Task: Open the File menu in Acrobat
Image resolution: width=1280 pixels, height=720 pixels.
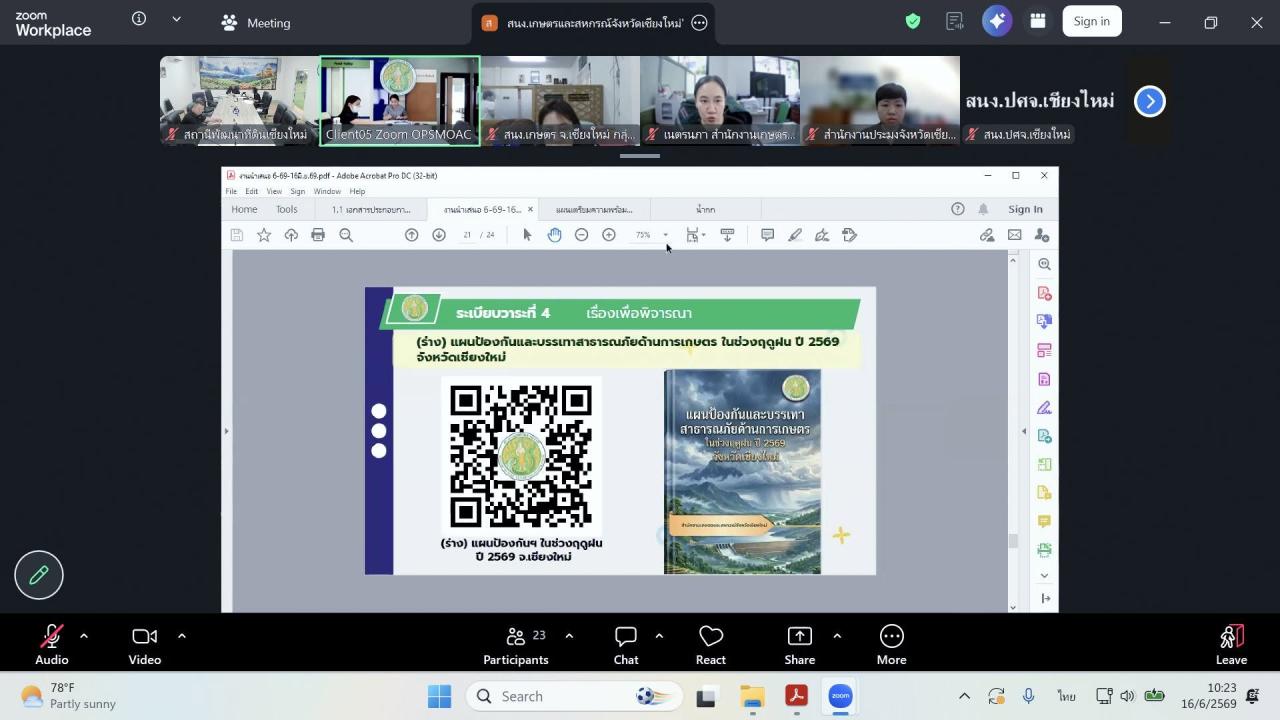Action: point(231,191)
